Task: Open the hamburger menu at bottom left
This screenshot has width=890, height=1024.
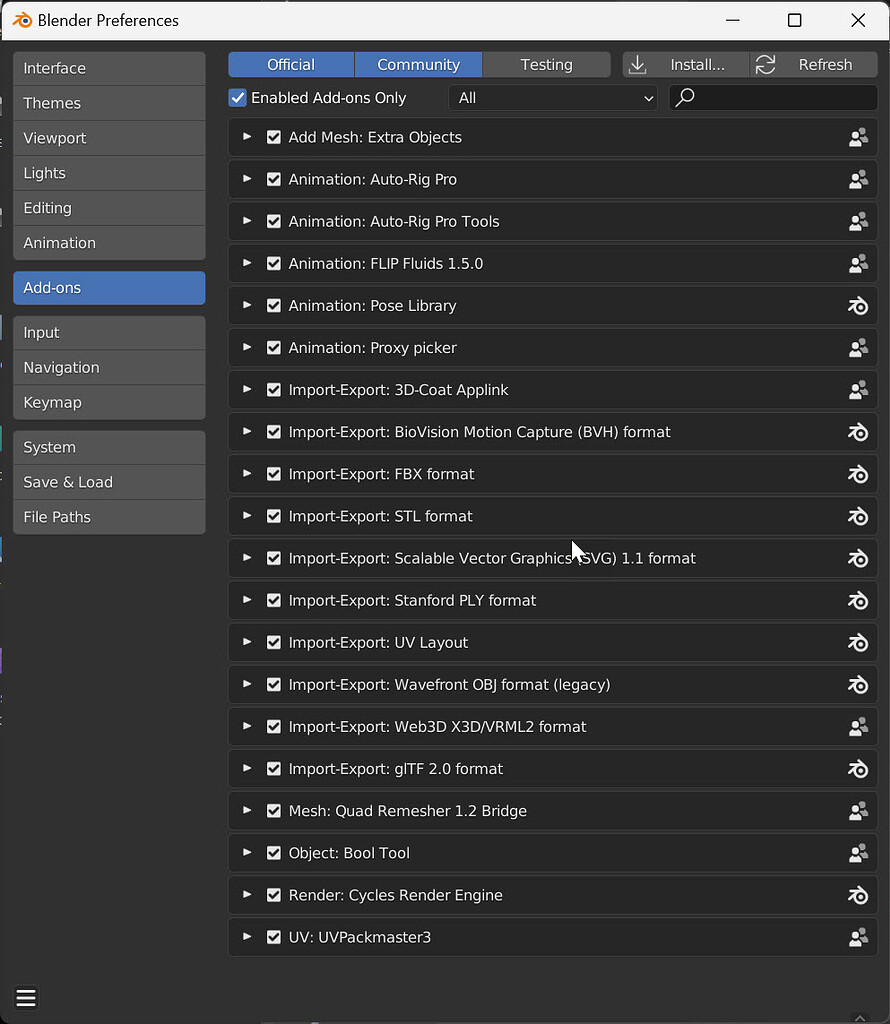Action: 25,998
